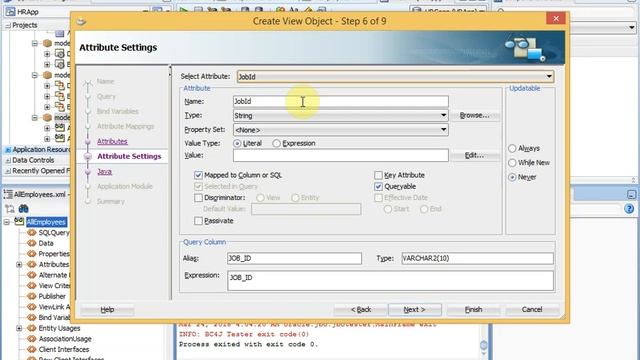This screenshot has width=640, height=360.
Task: Click the hierarchy sort icon in Structure panel
Action: click(x=10, y=209)
